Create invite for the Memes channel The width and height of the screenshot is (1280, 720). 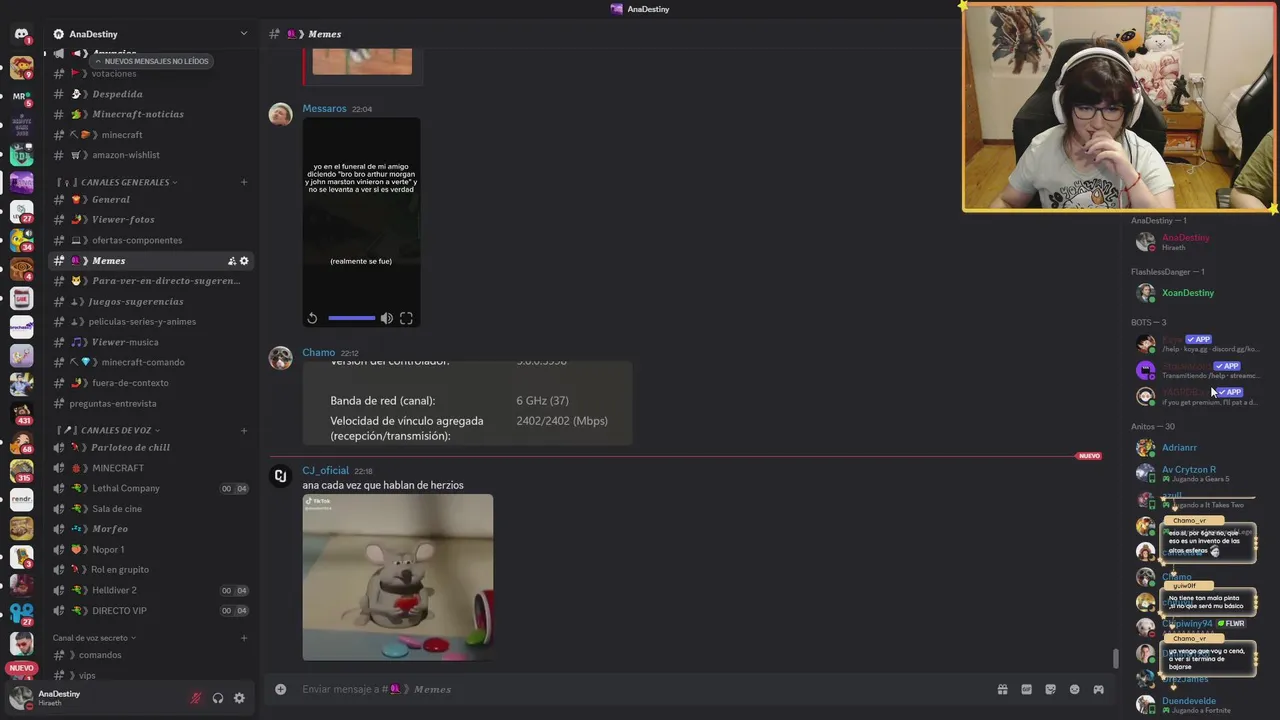coord(232,261)
